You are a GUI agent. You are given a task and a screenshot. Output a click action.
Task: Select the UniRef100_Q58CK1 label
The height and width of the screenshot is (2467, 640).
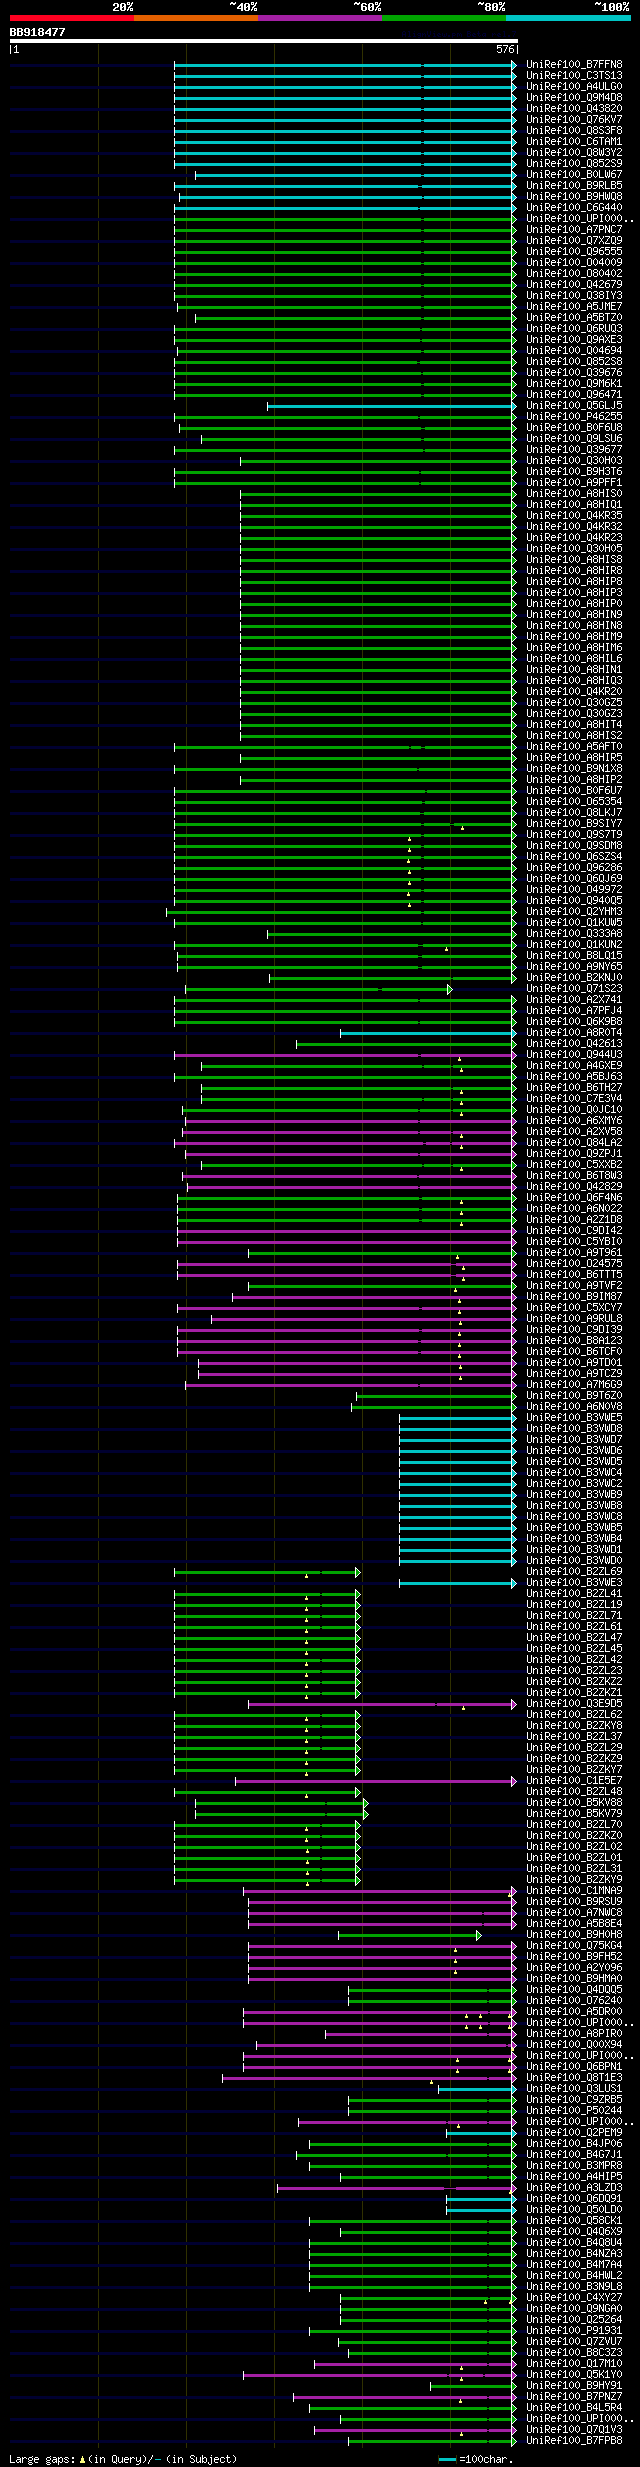[x=574, y=2220]
